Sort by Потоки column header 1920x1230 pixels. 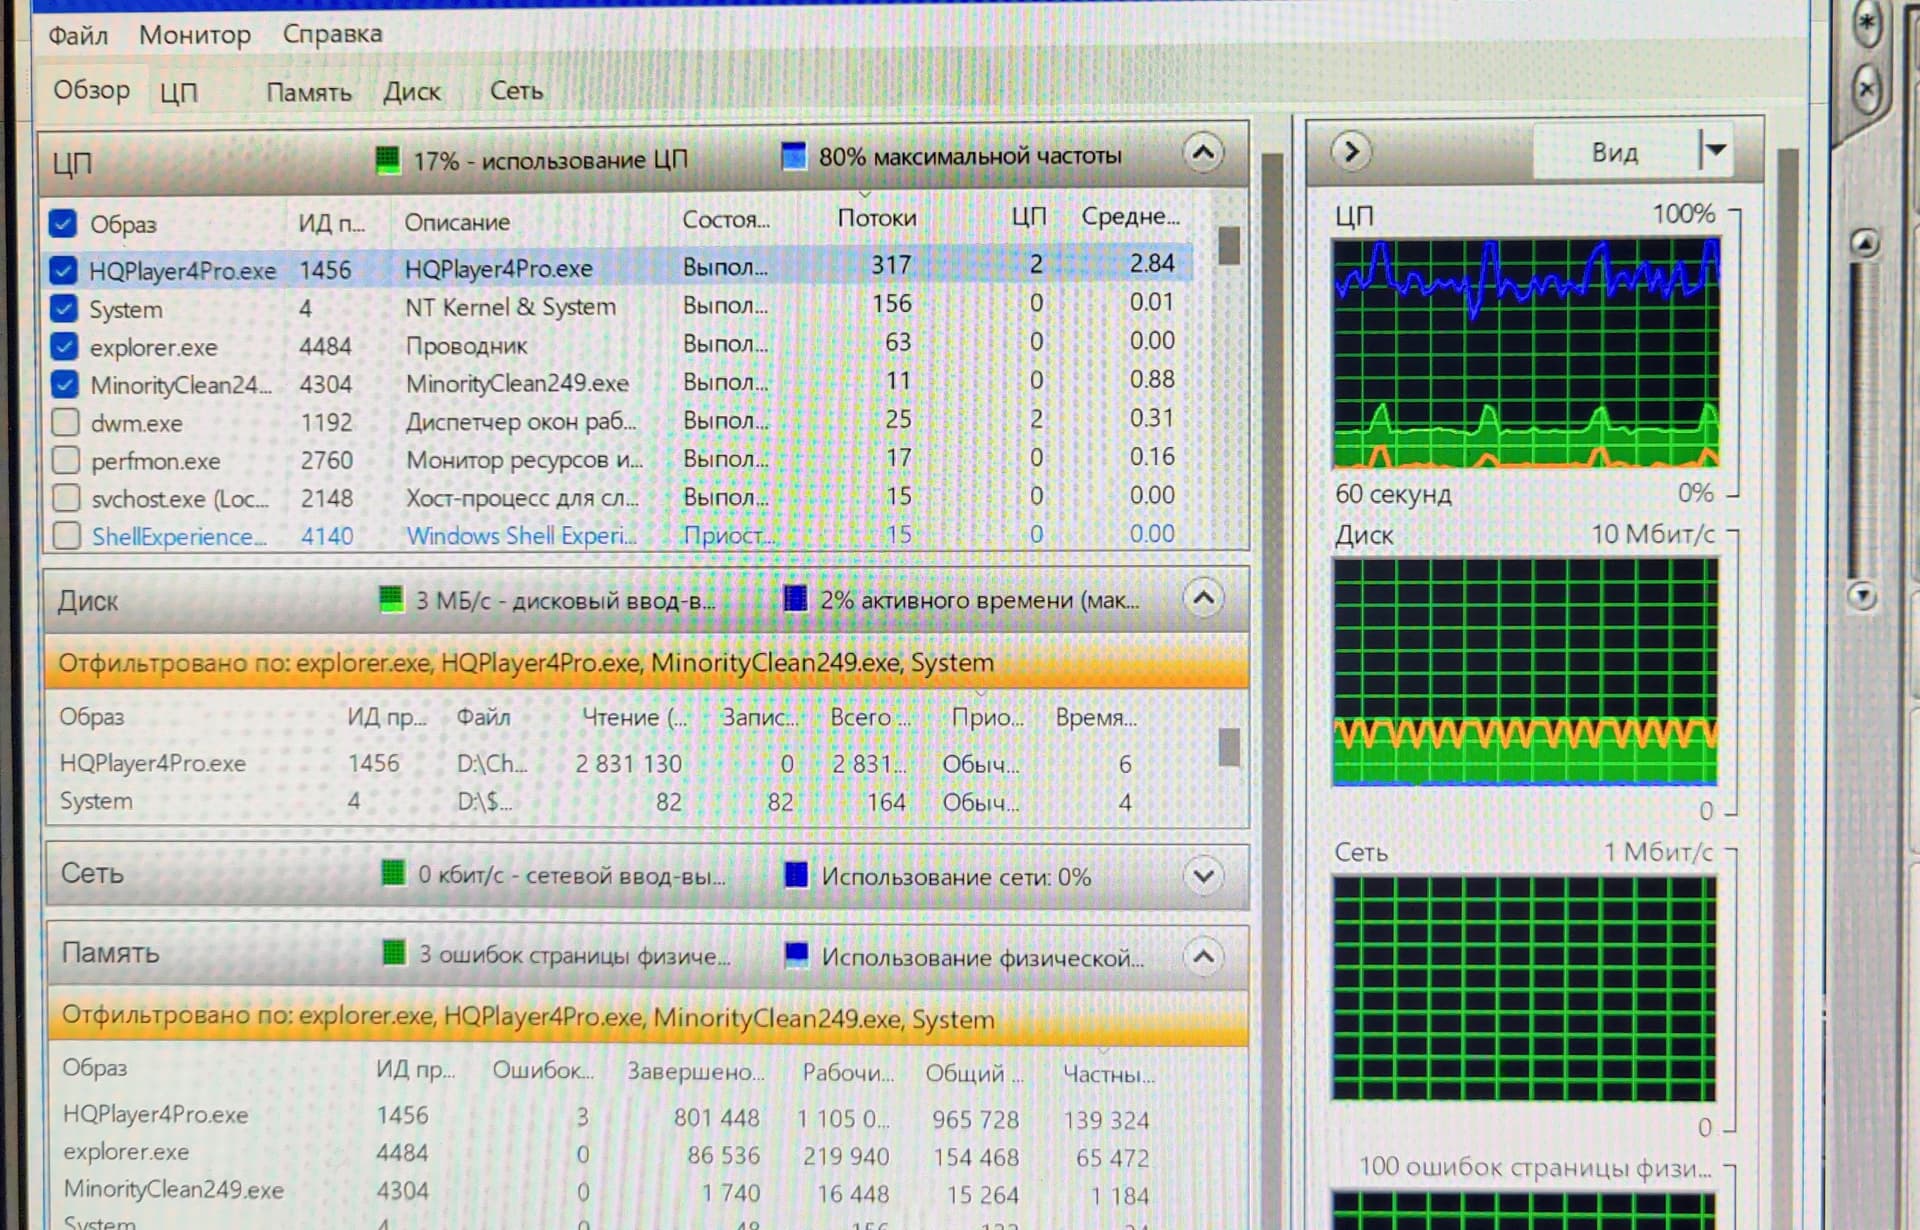point(876,218)
